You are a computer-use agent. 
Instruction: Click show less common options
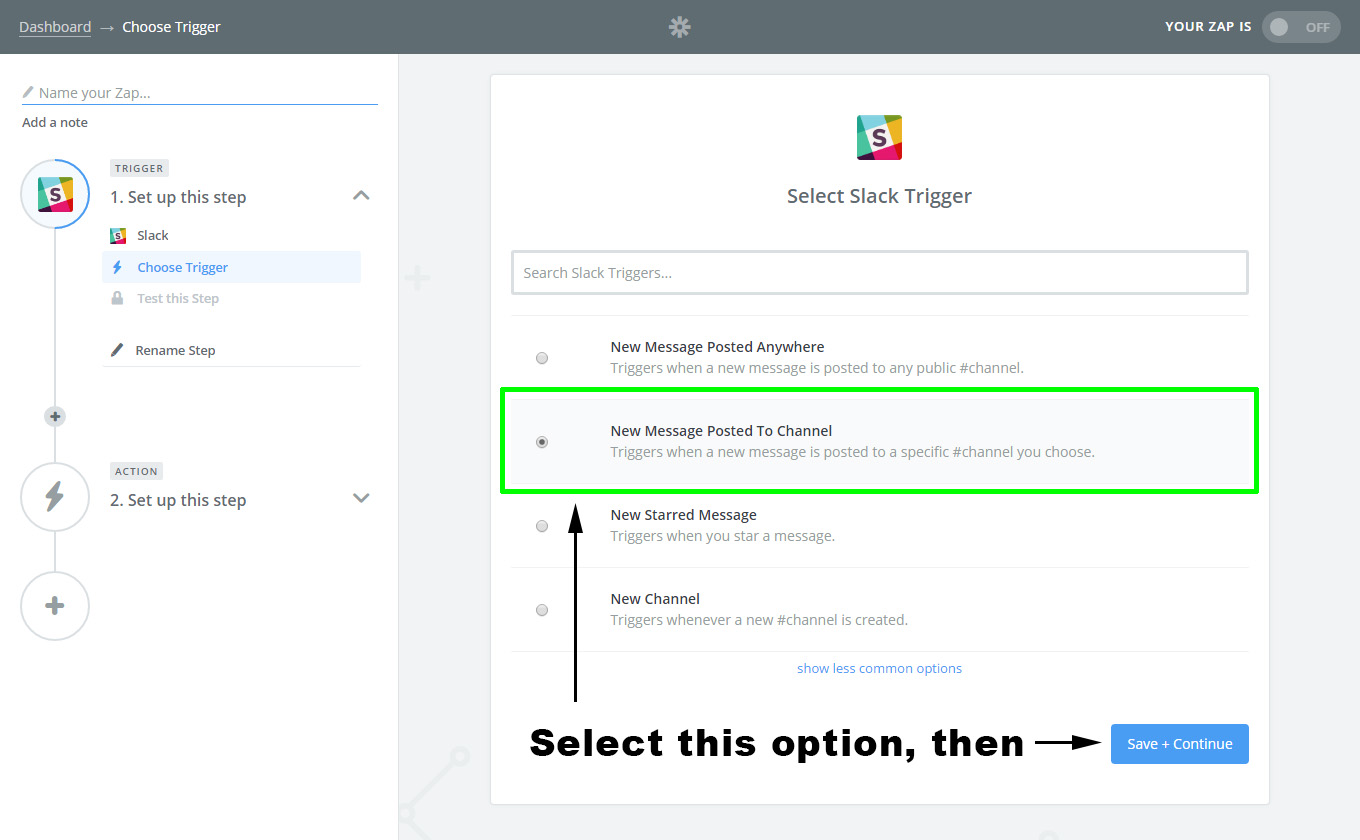pos(879,669)
